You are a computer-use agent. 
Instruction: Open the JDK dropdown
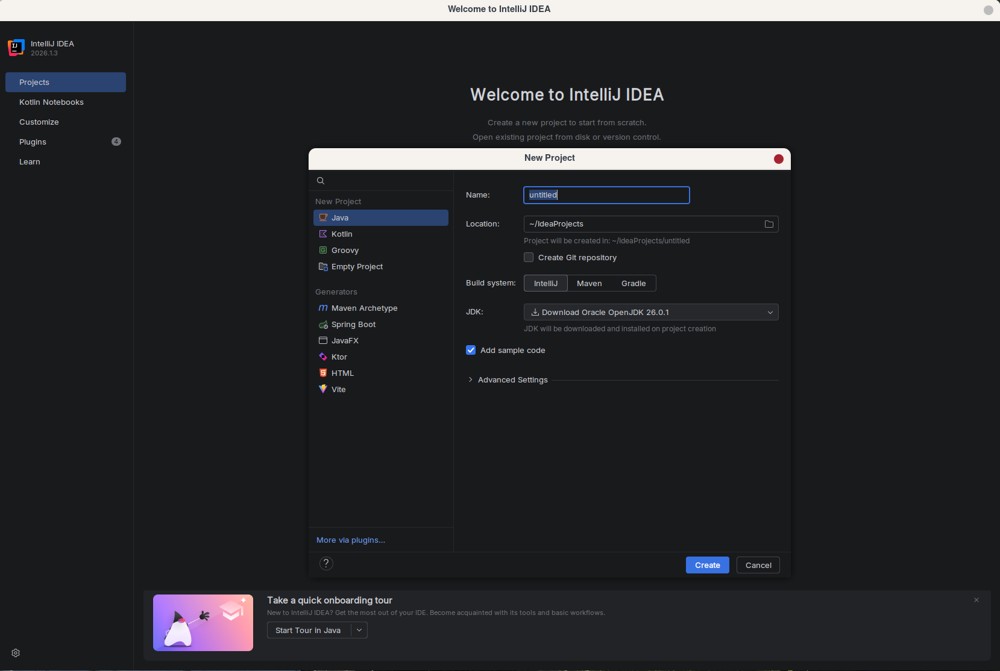click(651, 312)
